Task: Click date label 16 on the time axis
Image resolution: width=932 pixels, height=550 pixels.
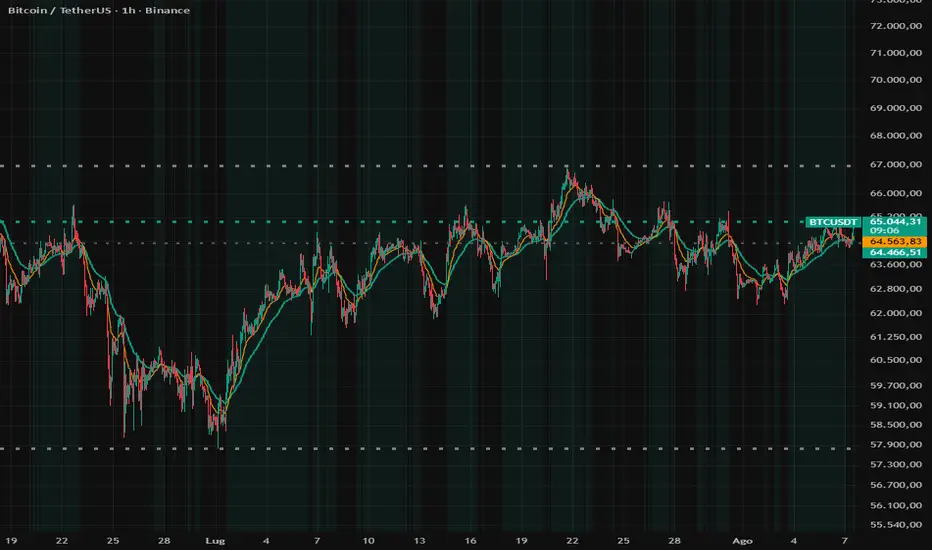Action: click(471, 540)
